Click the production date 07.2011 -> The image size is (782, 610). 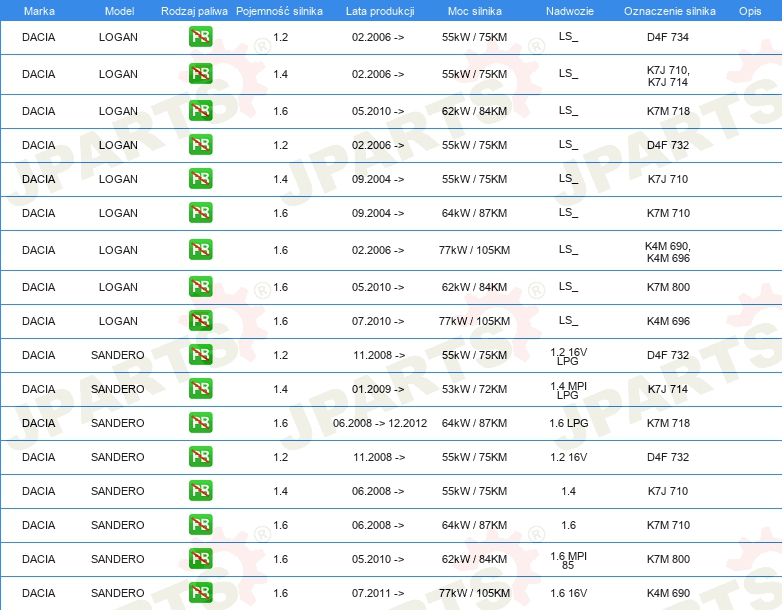pyautogui.click(x=378, y=593)
